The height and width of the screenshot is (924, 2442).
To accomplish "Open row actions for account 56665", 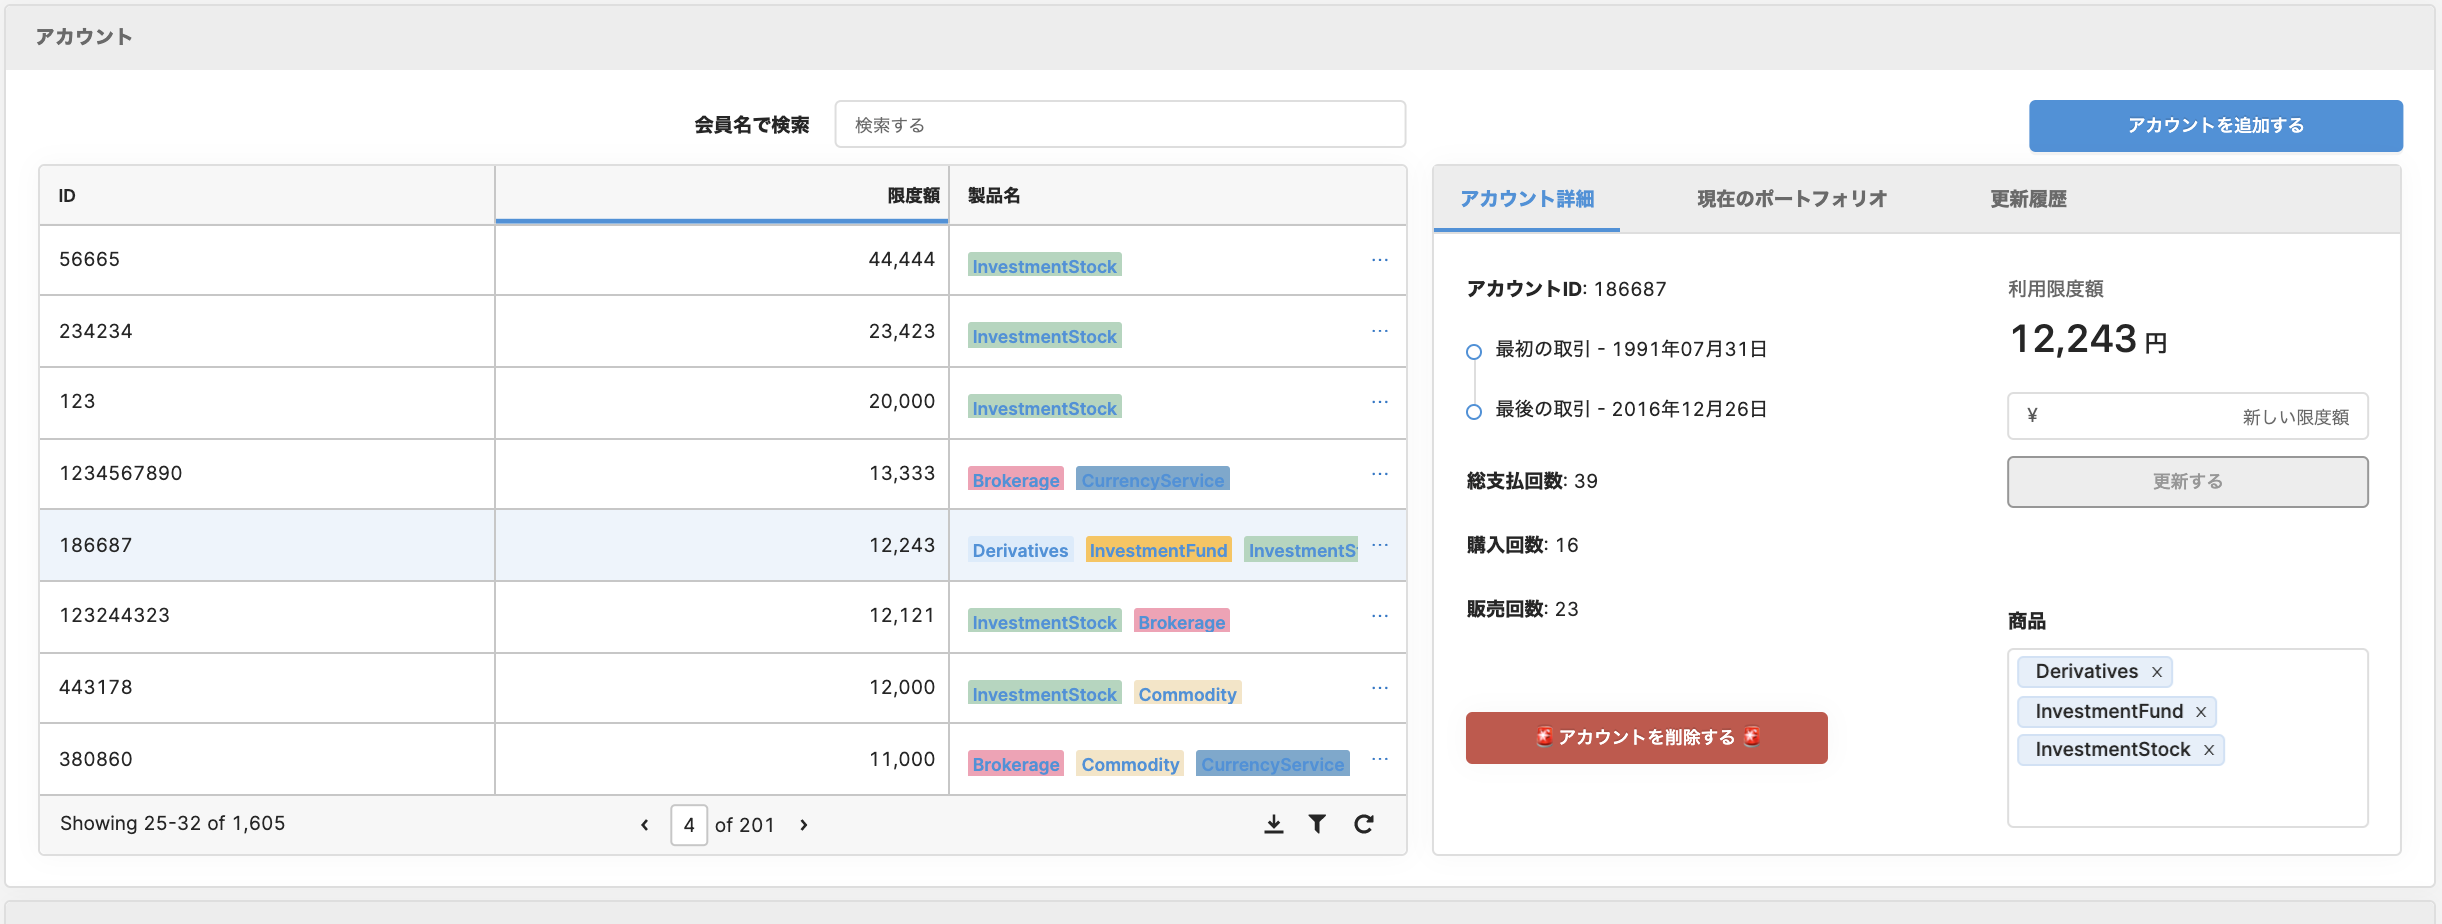I will pyautogui.click(x=1380, y=260).
